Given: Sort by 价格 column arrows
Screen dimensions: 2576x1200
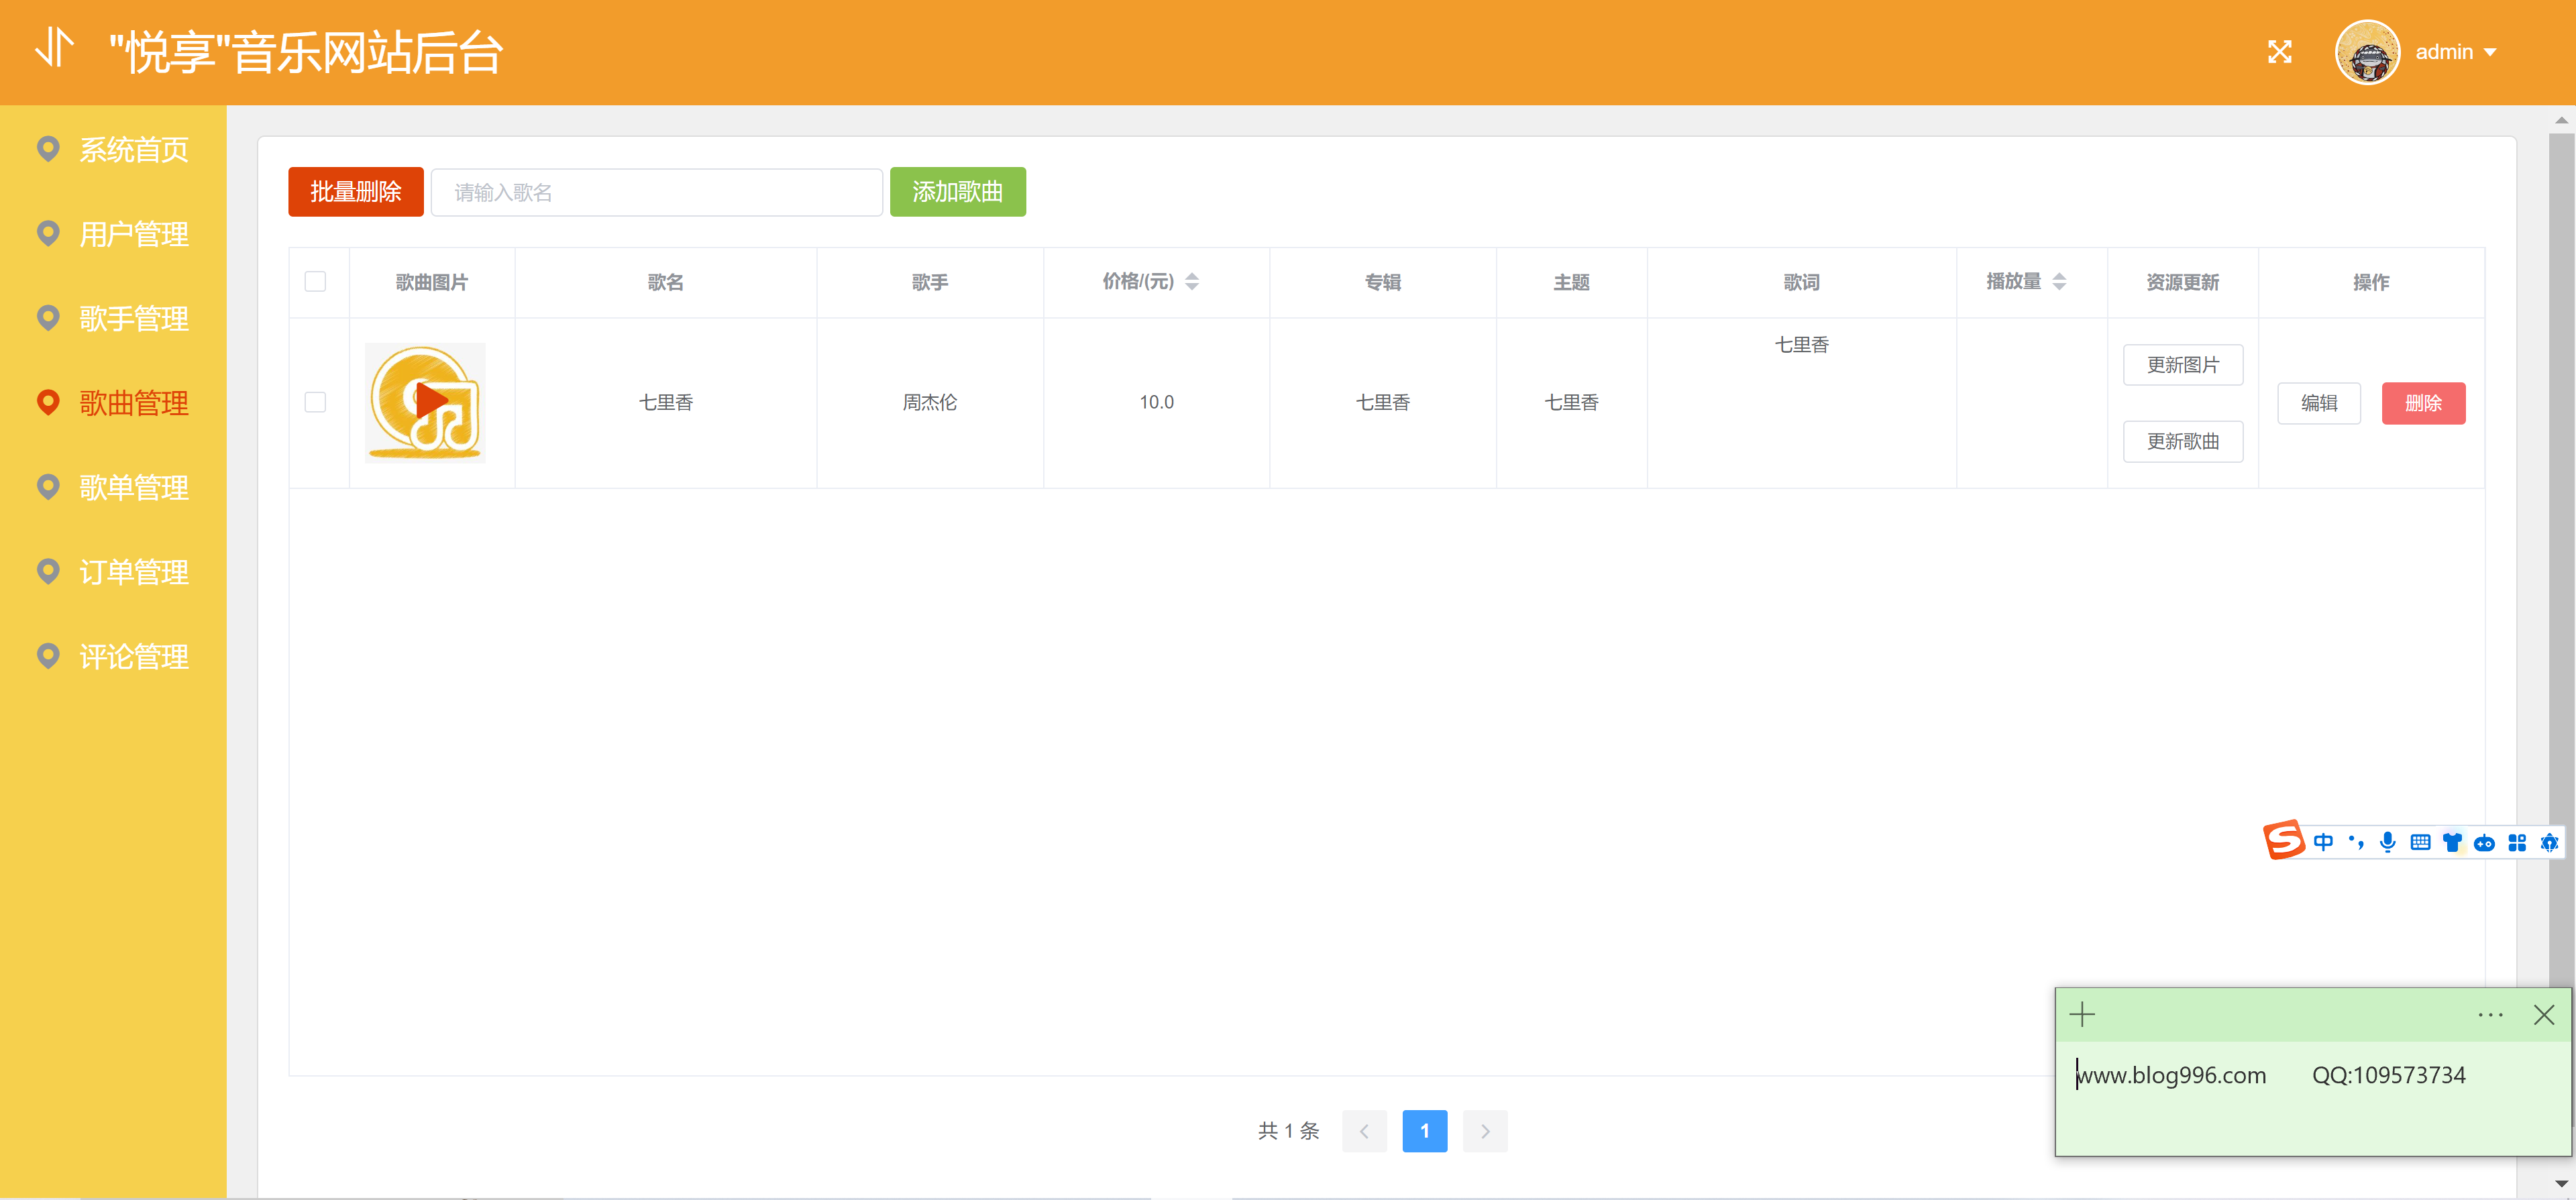Looking at the screenshot, I should coord(1192,282).
